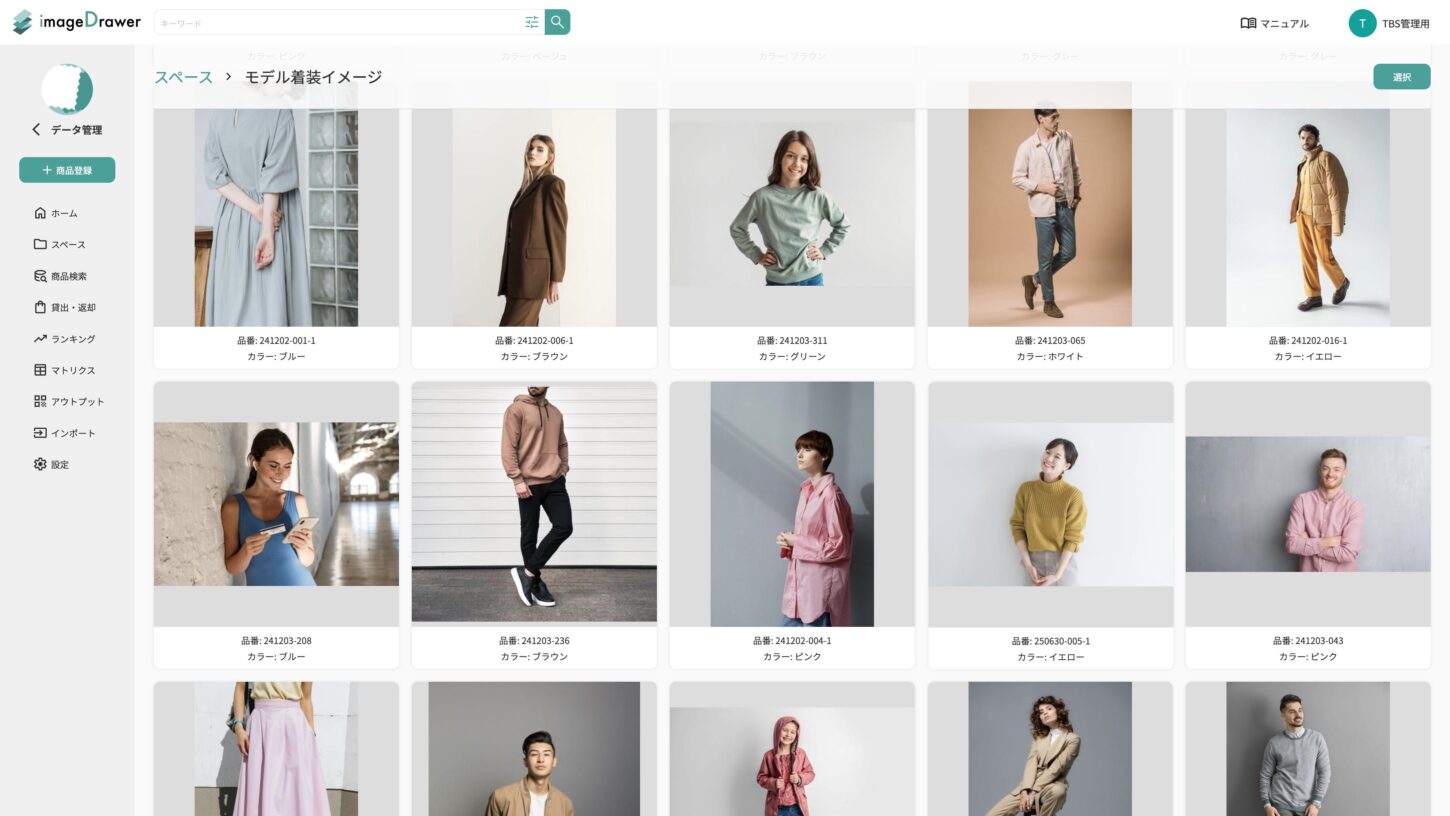This screenshot has height=816, width=1450.
Task: Open スペース folder icon in sidebar
Action: (40, 244)
